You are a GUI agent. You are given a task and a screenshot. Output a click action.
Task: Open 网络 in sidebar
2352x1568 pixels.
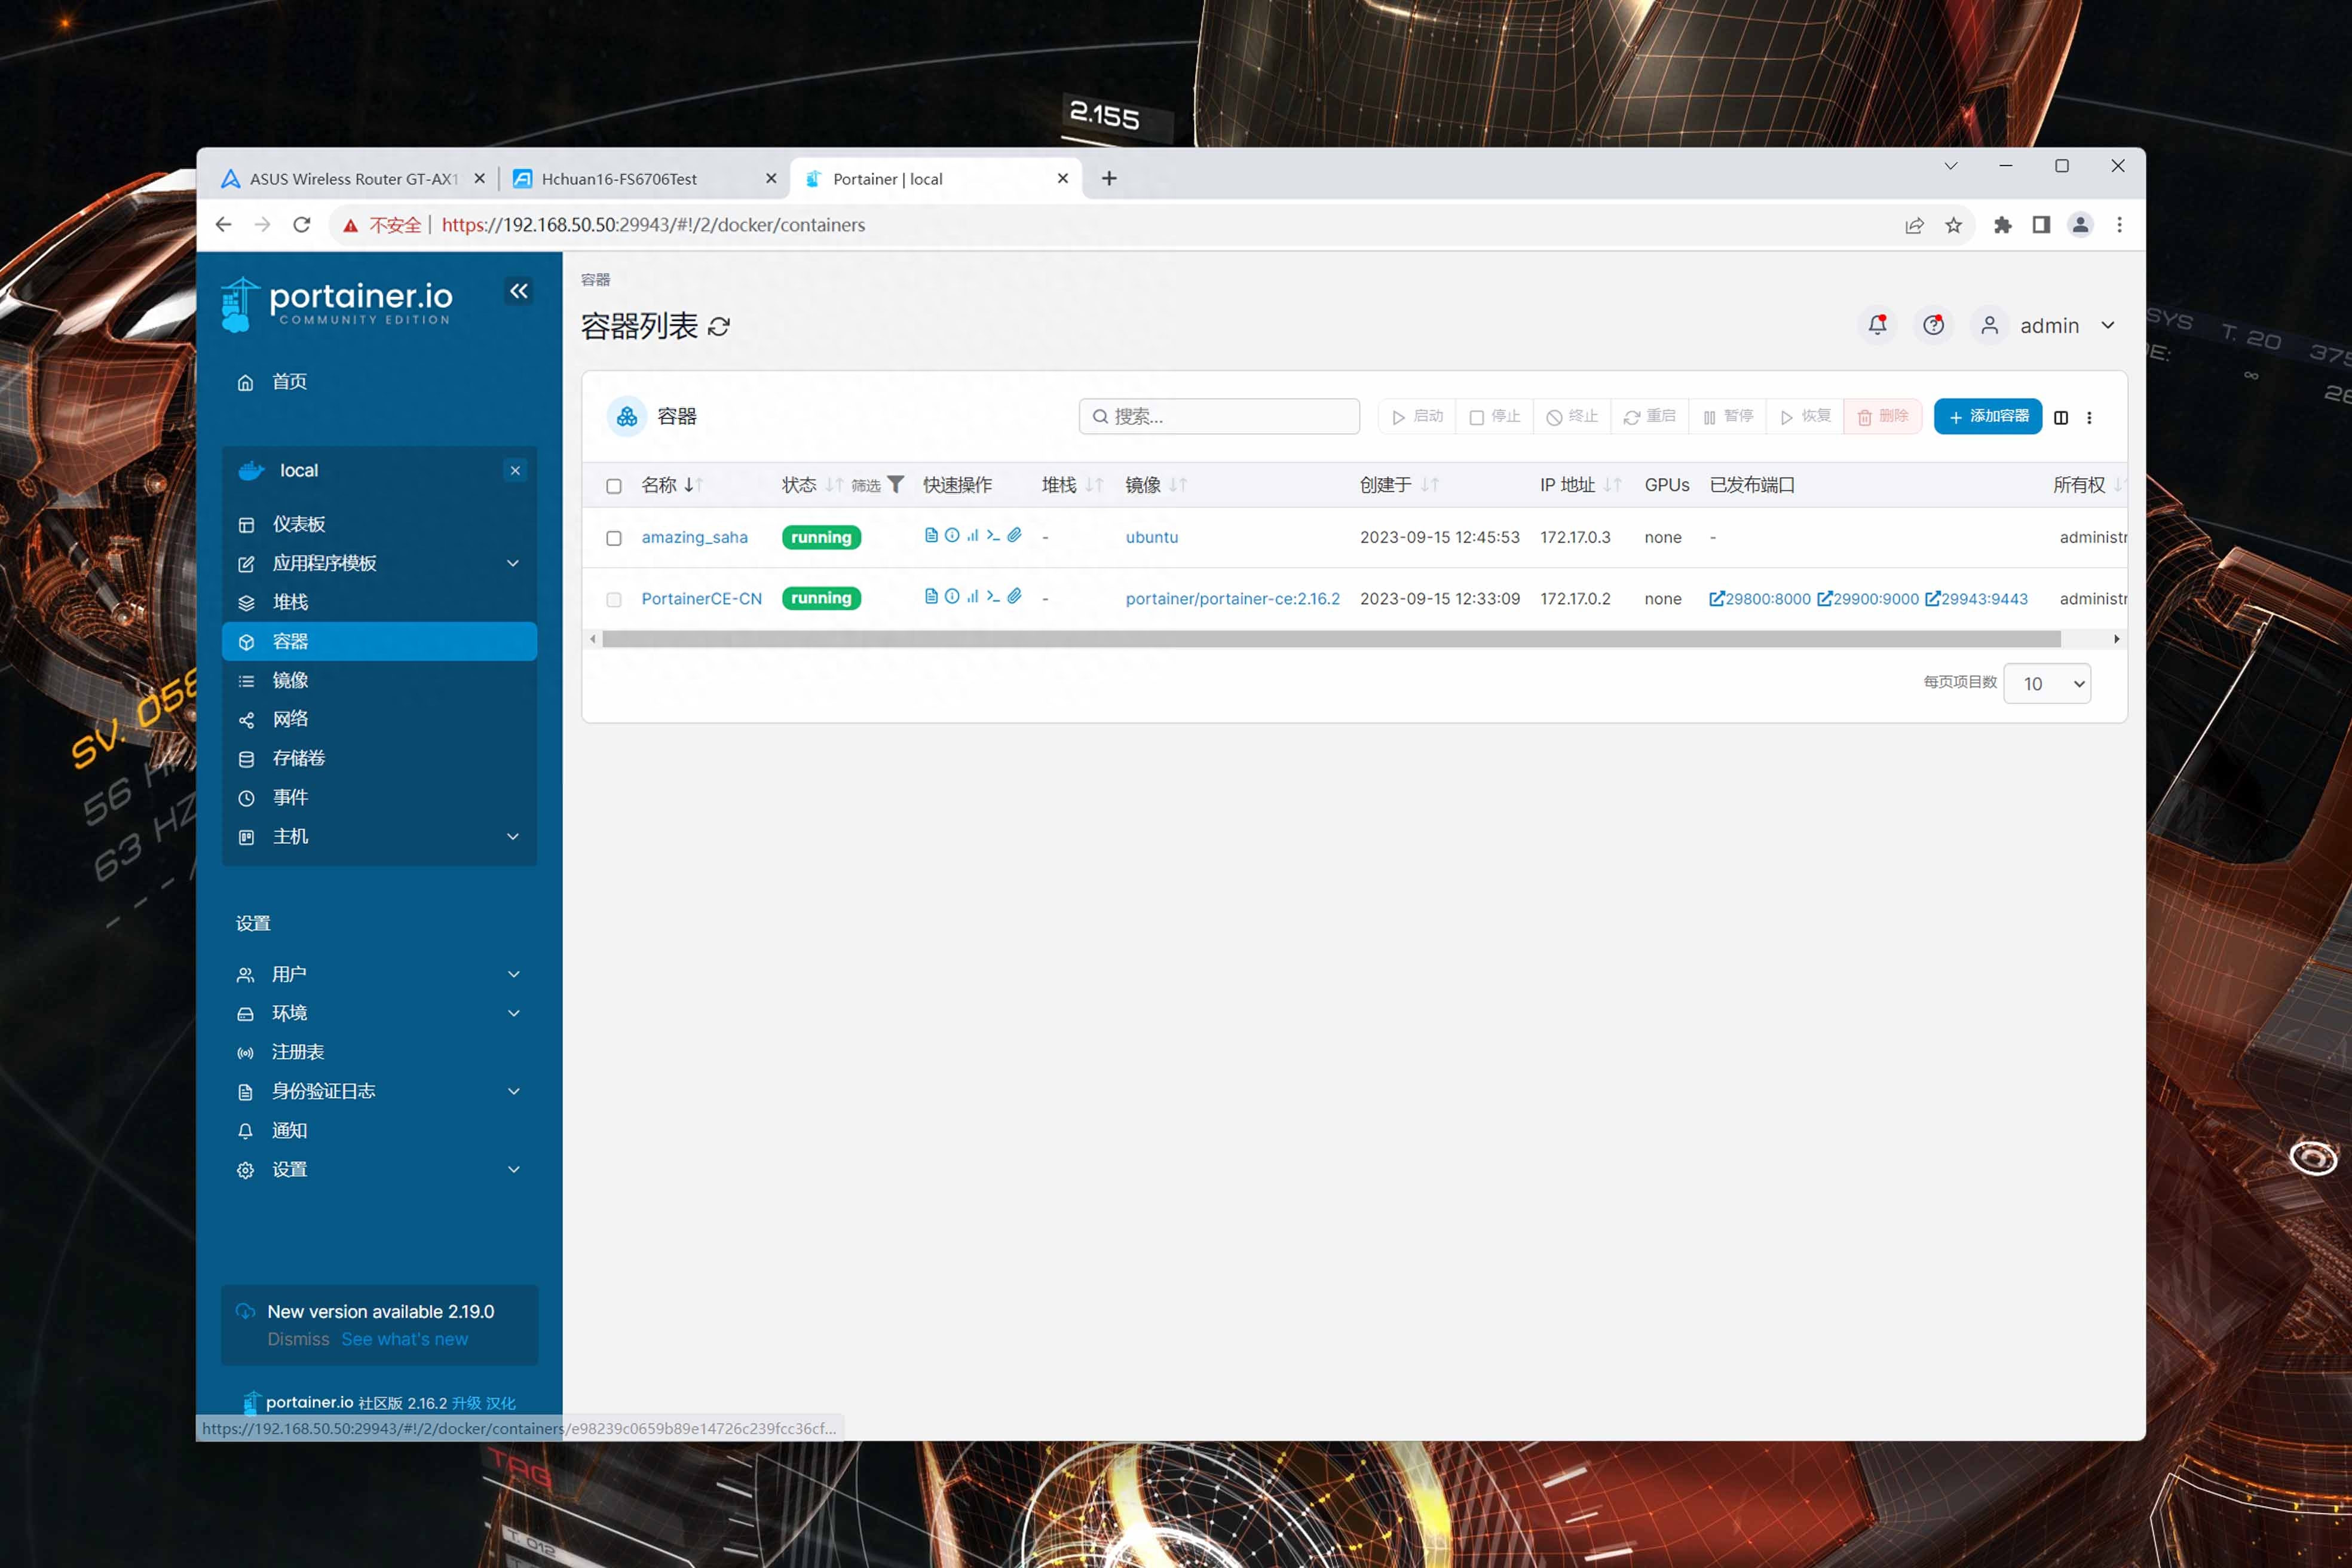[378, 719]
